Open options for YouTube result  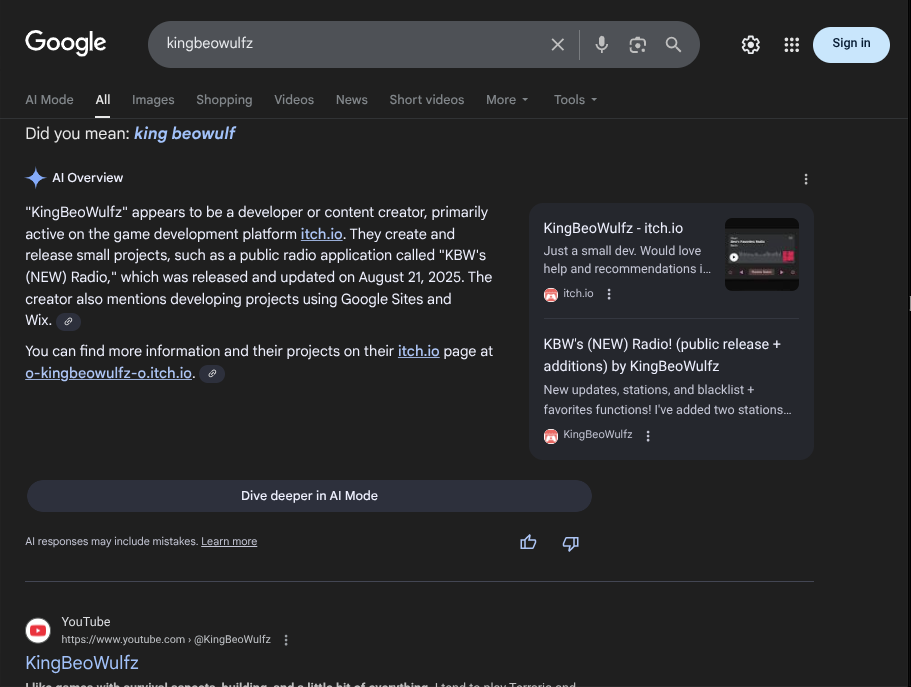(286, 640)
